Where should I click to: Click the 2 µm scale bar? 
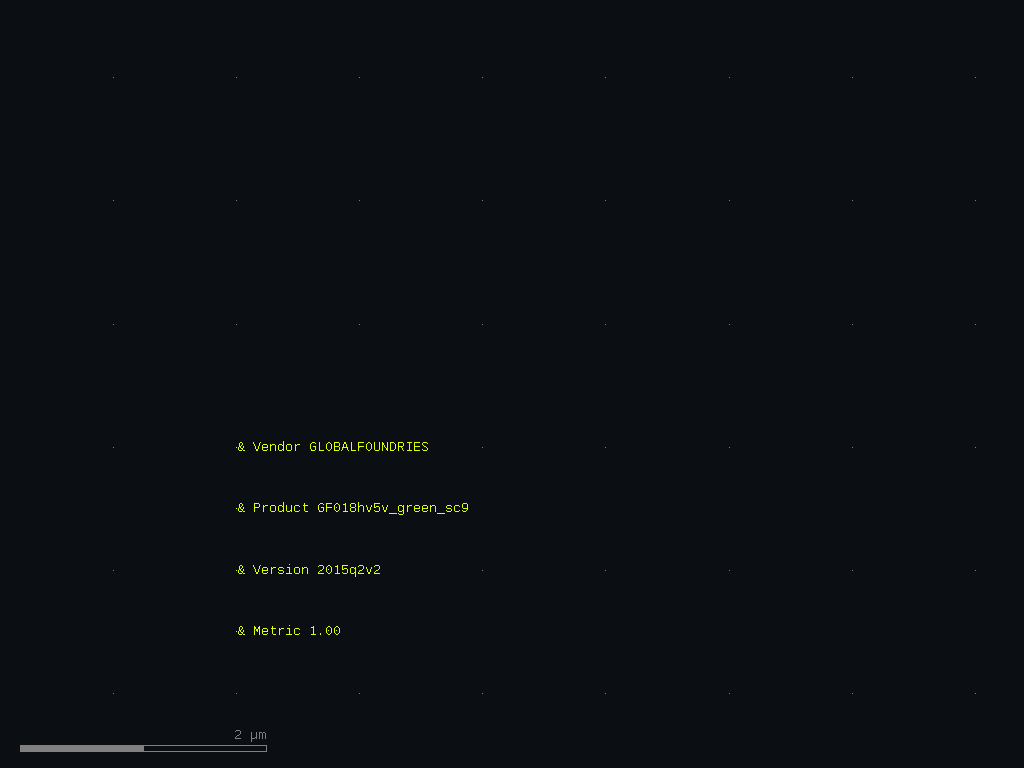pyautogui.click(x=143, y=748)
